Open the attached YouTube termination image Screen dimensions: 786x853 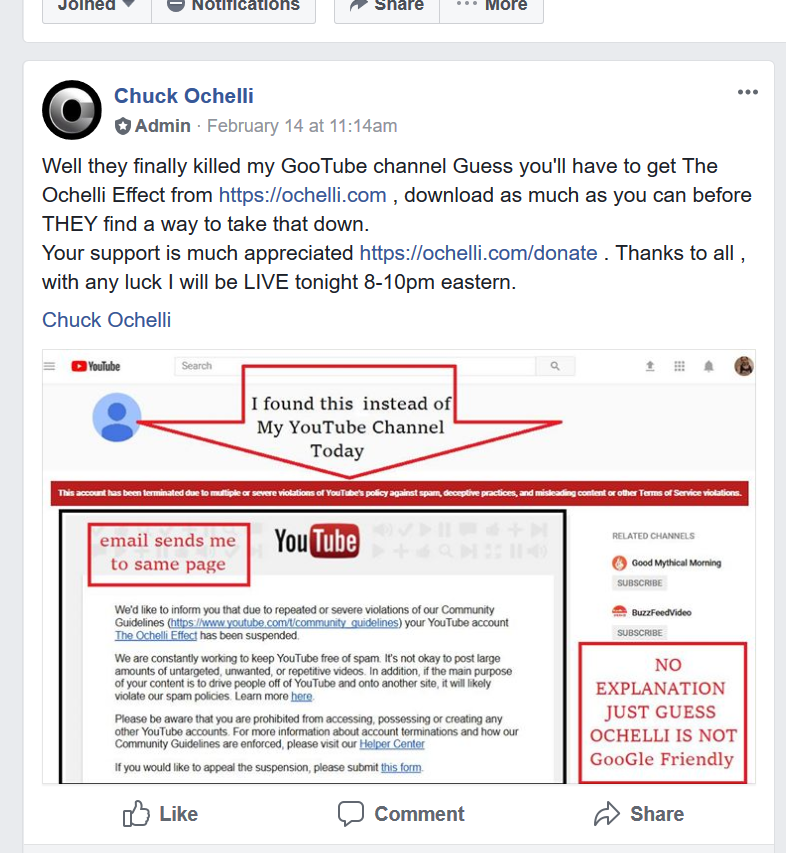[399, 567]
